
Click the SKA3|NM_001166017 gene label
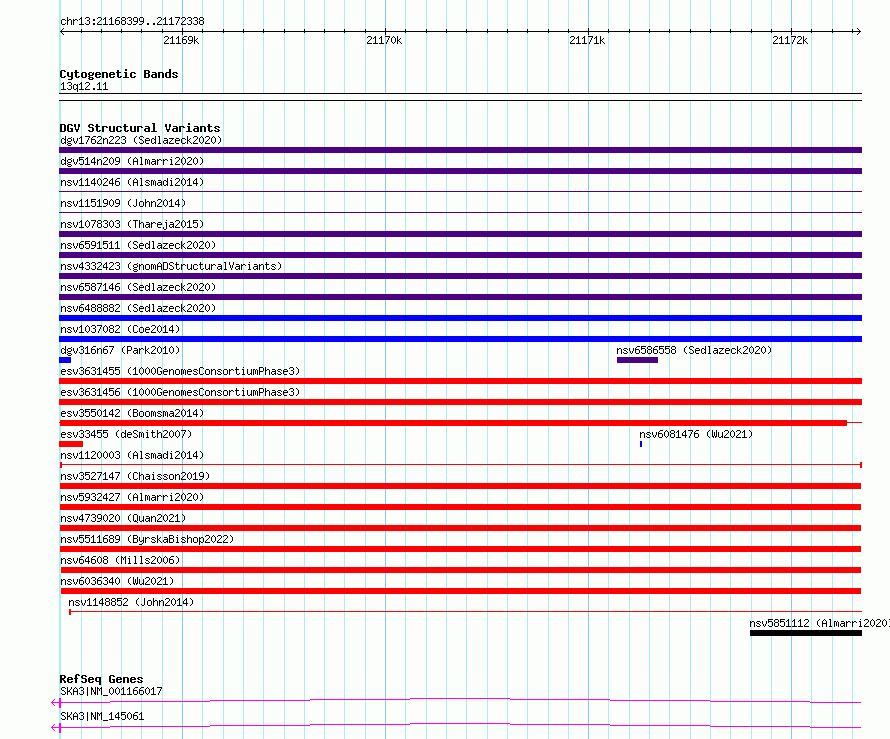pyautogui.click(x=111, y=691)
